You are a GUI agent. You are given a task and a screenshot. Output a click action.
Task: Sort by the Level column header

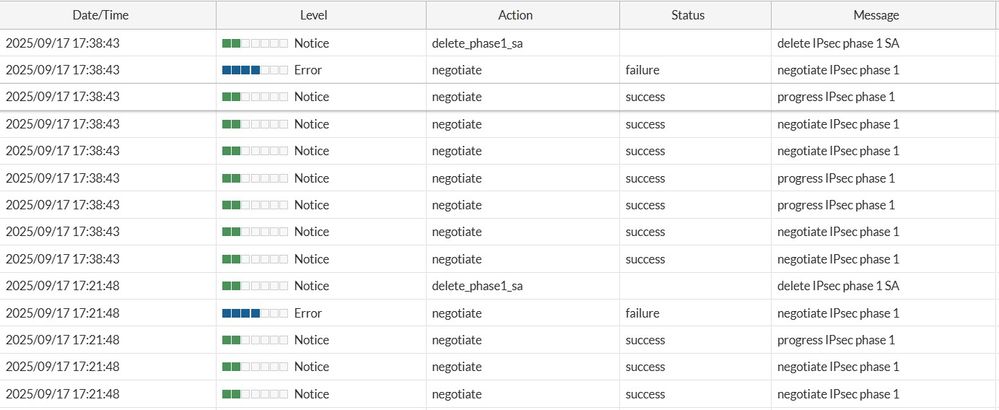pos(320,15)
